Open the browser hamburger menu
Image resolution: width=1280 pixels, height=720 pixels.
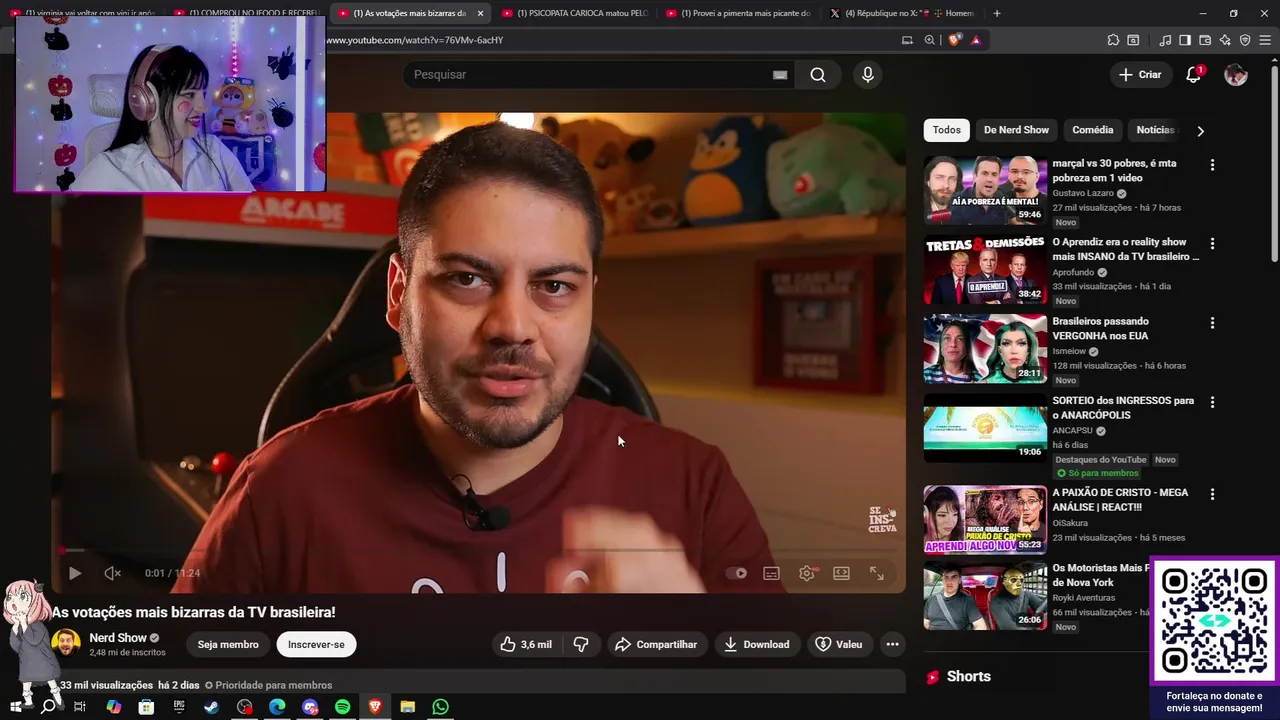[x=1266, y=40]
